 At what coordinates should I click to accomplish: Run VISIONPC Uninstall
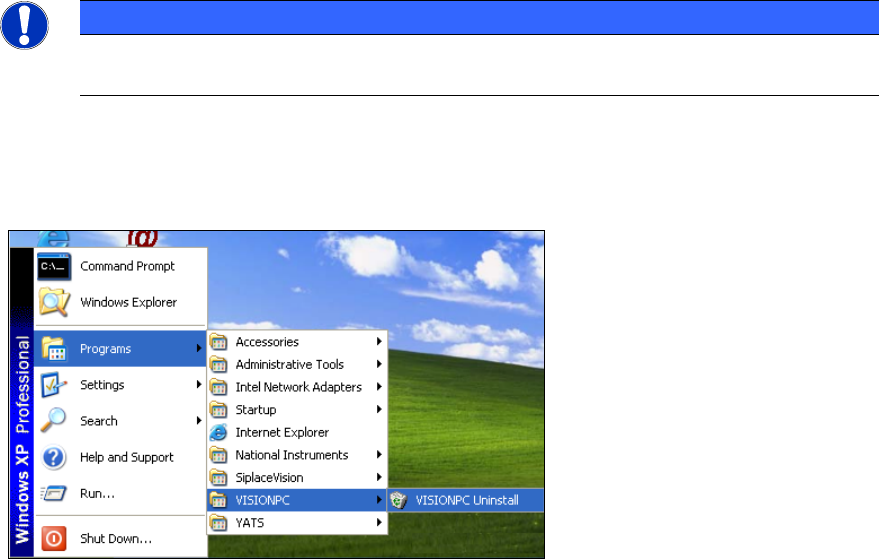(466, 500)
